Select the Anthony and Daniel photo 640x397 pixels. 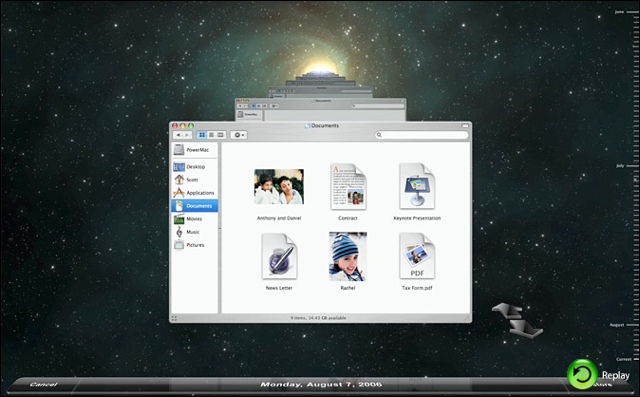(x=279, y=187)
